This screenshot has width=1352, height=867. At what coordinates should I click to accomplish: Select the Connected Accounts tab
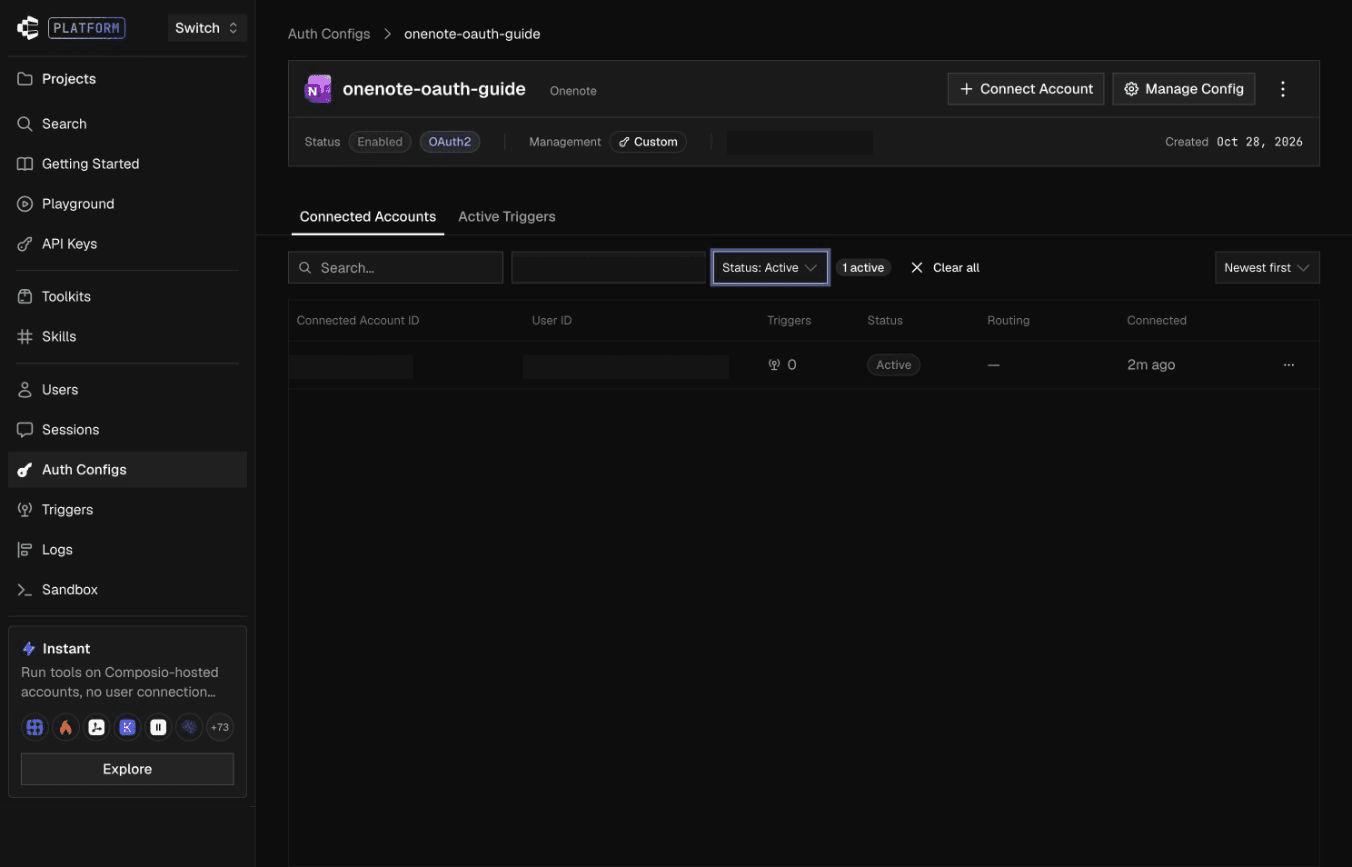[368, 216]
